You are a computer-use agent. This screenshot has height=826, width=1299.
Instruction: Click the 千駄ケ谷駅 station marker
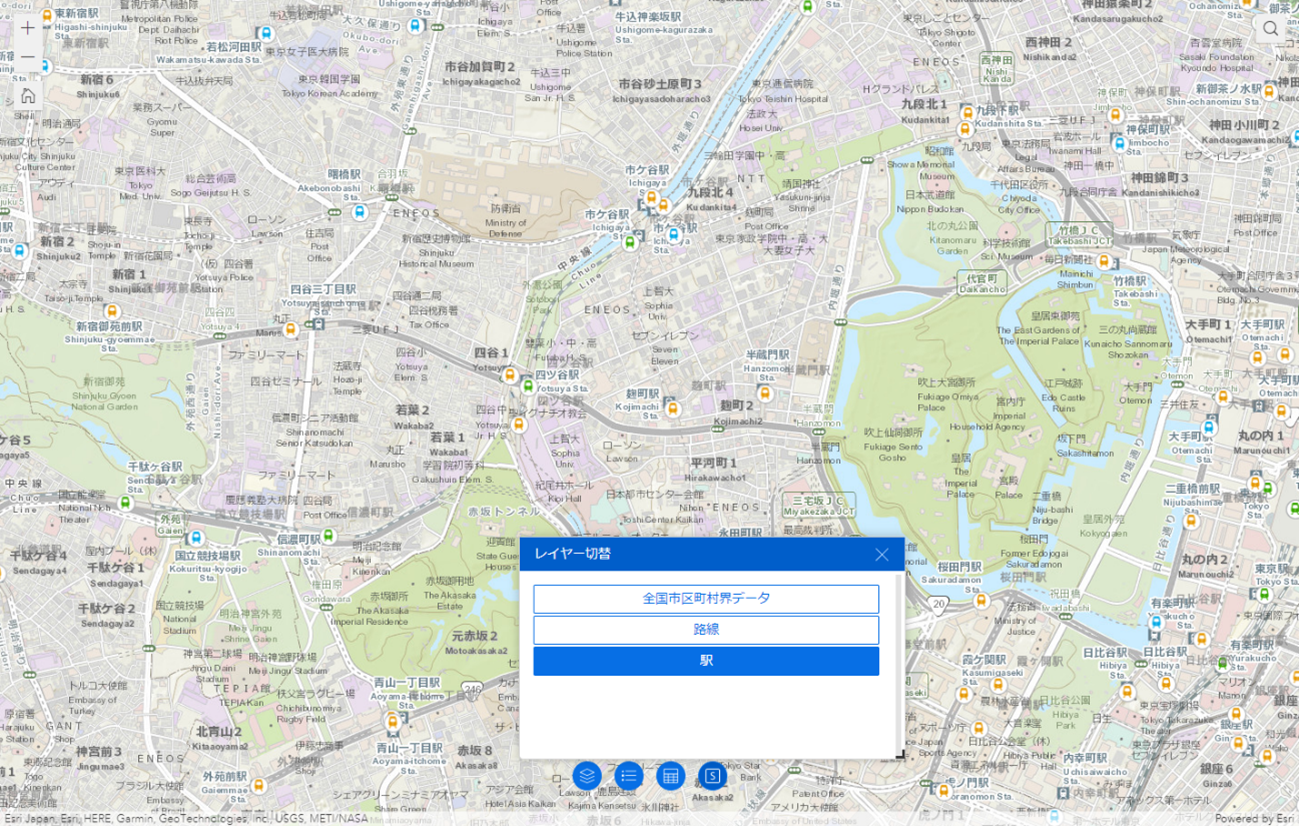coord(126,502)
